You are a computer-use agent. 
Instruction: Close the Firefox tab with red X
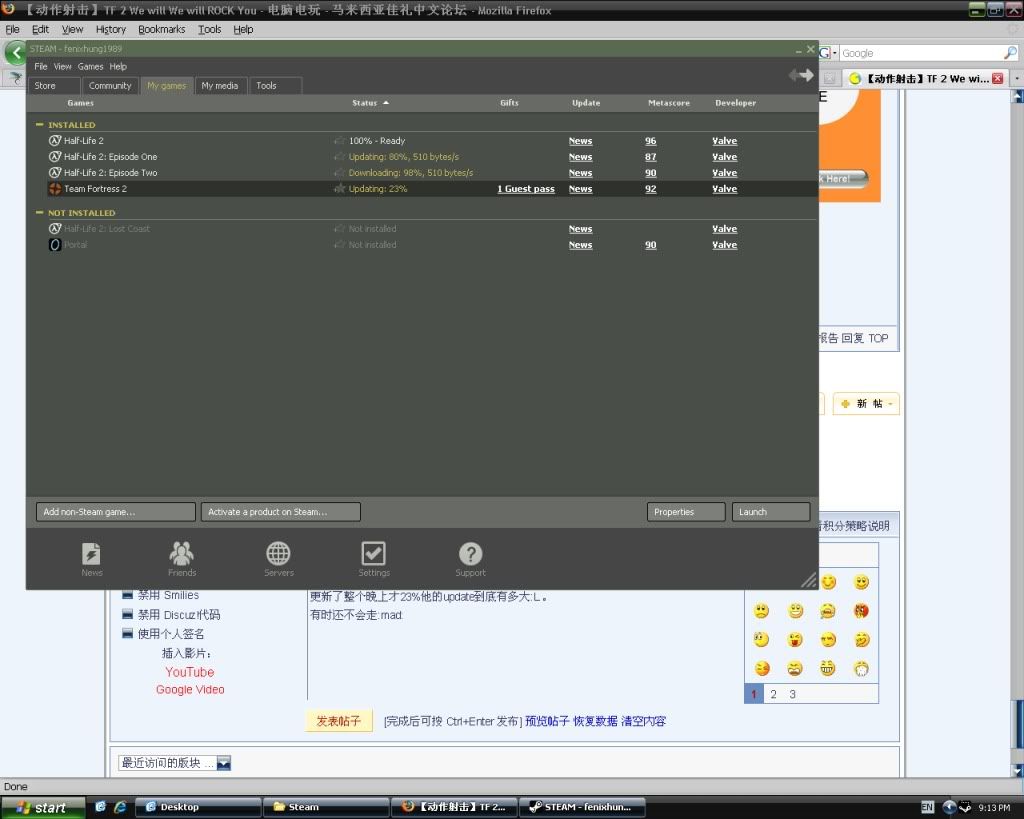(x=997, y=78)
